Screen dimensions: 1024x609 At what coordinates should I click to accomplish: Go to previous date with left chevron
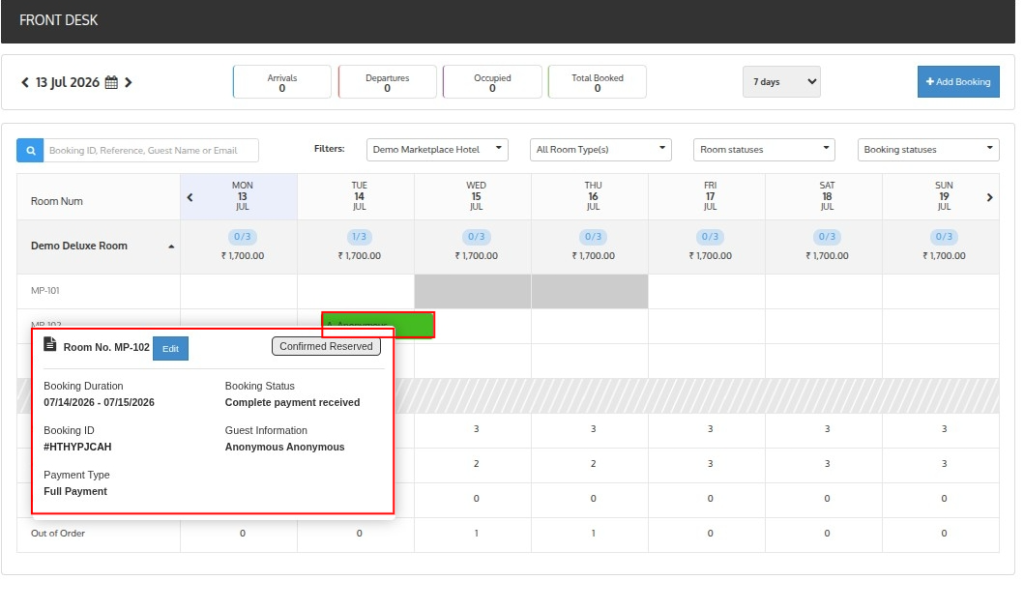[x=25, y=82]
